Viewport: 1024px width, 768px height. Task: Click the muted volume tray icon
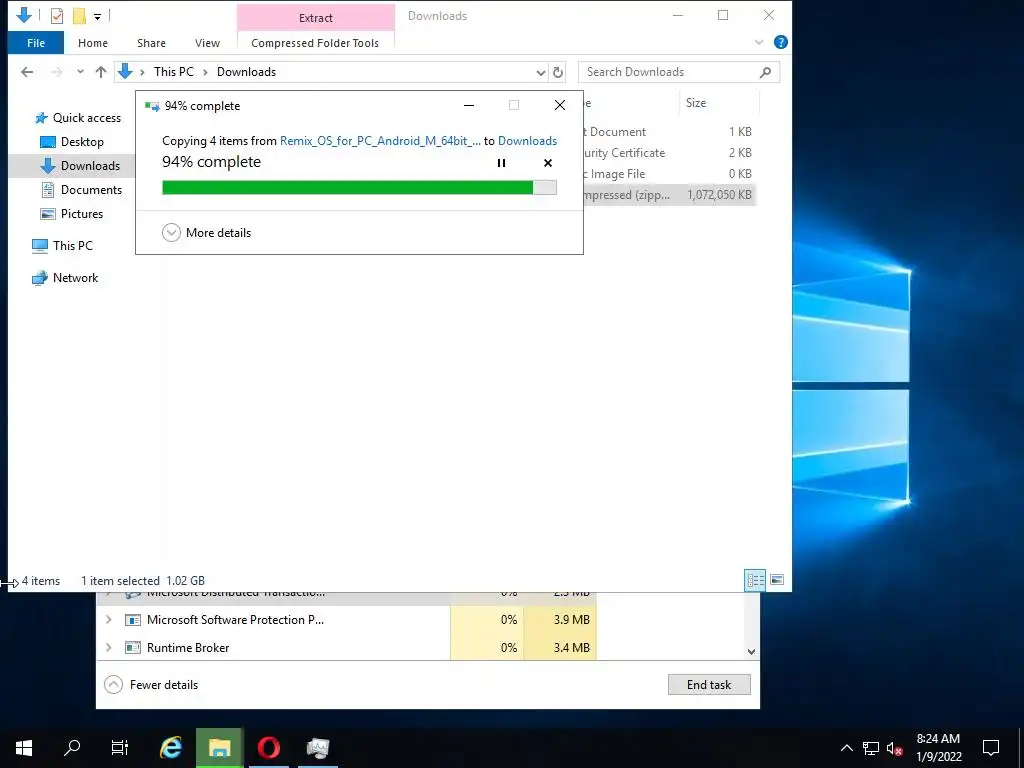tap(895, 748)
